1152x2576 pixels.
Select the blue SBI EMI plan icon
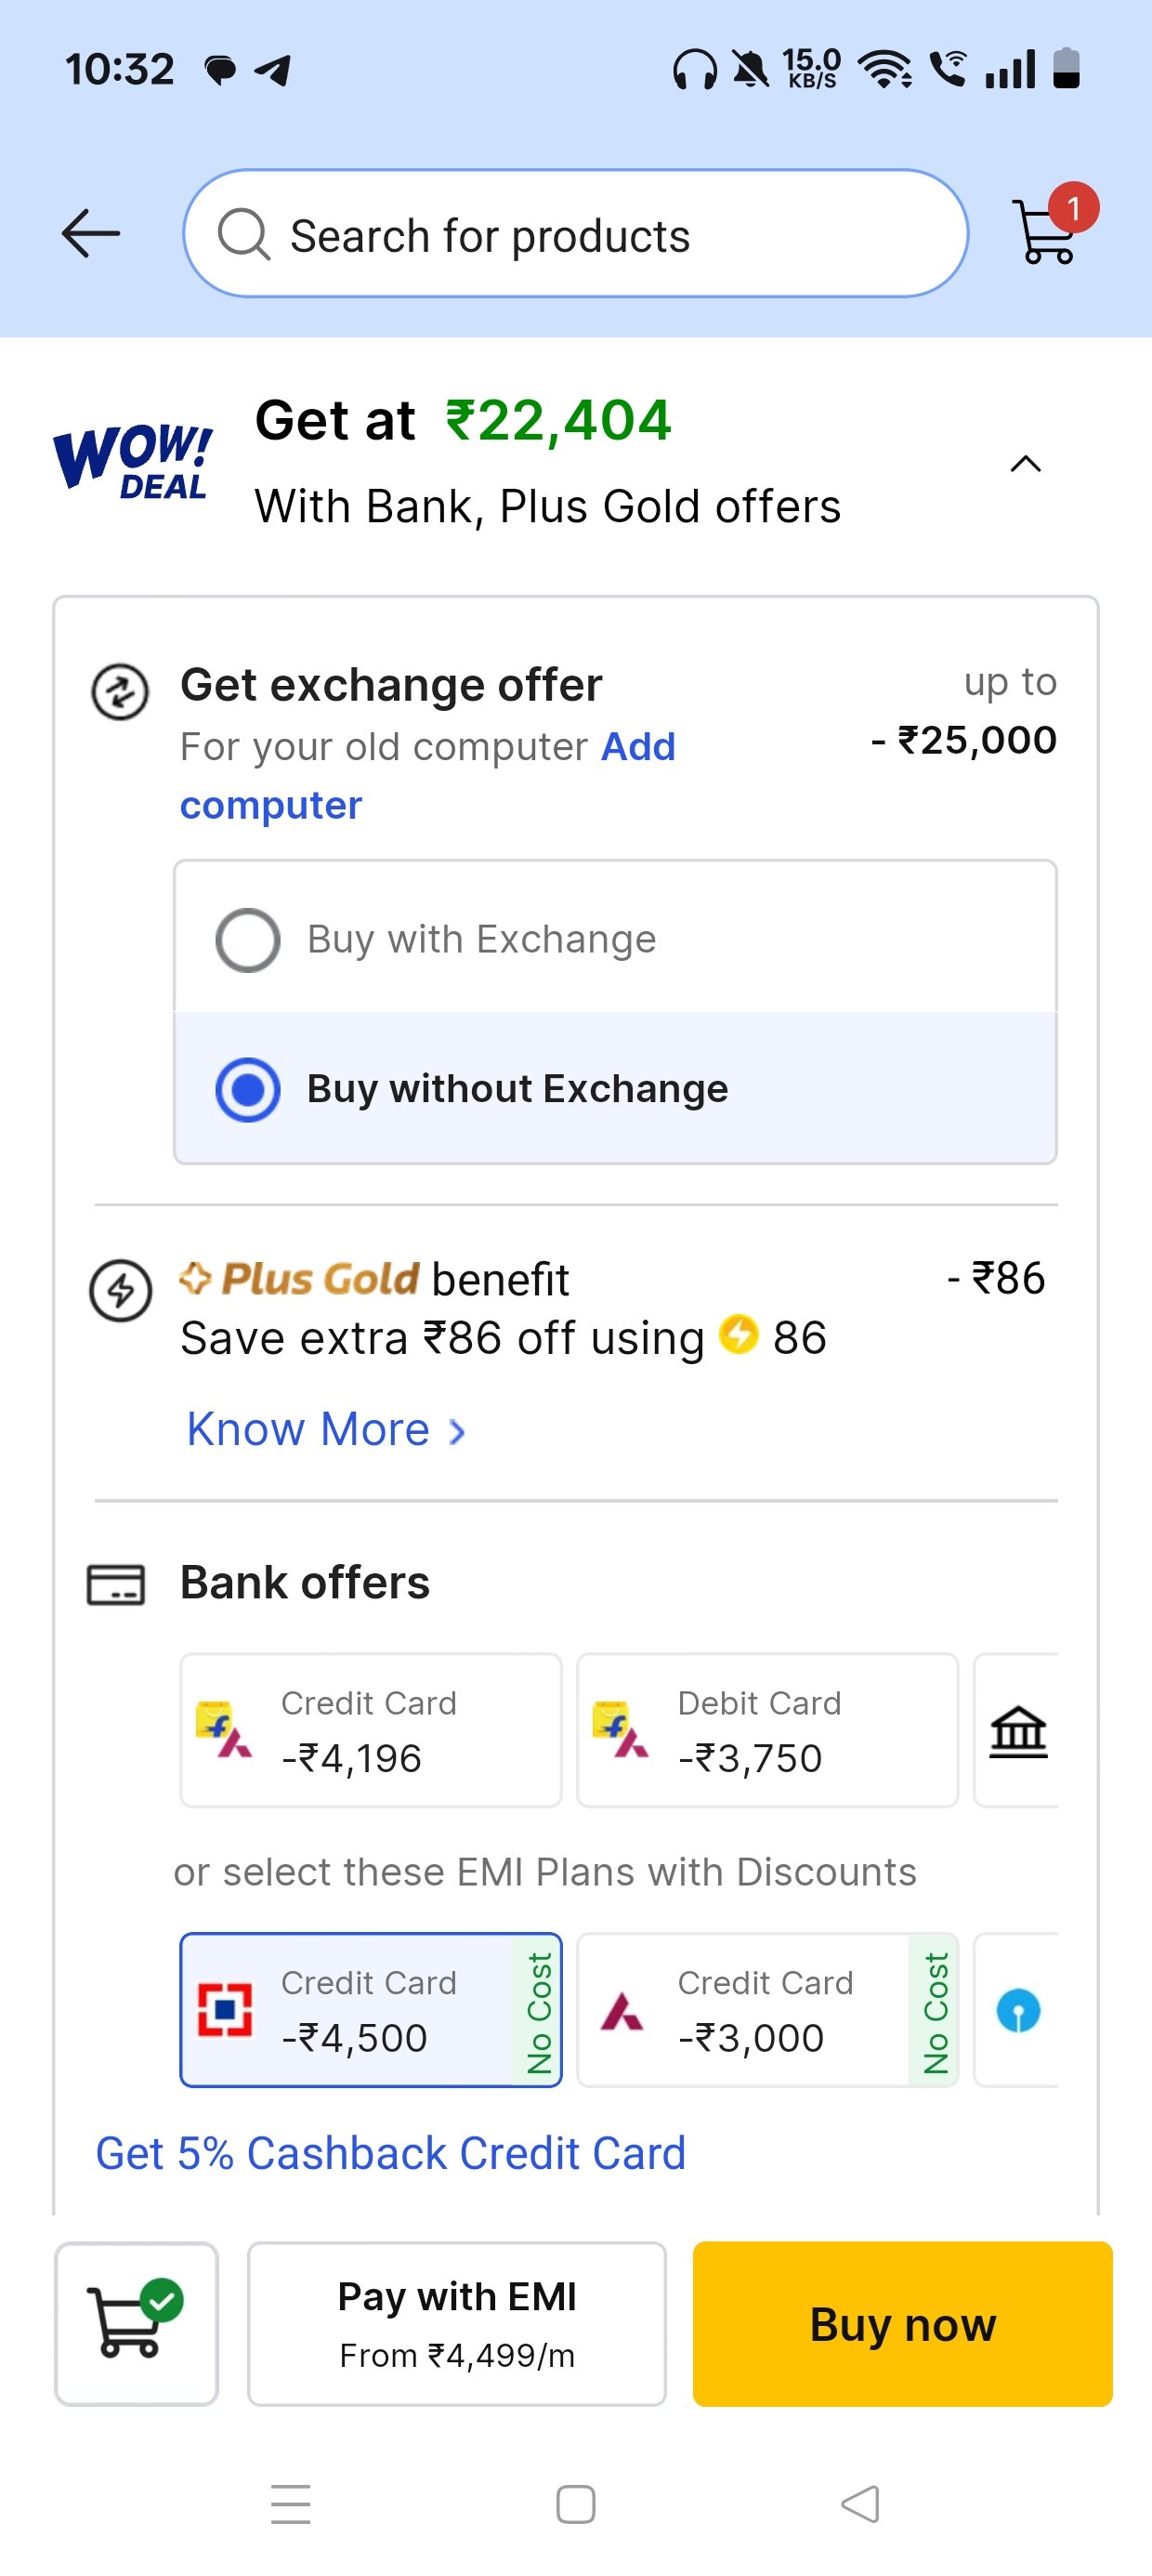coord(1017,2010)
